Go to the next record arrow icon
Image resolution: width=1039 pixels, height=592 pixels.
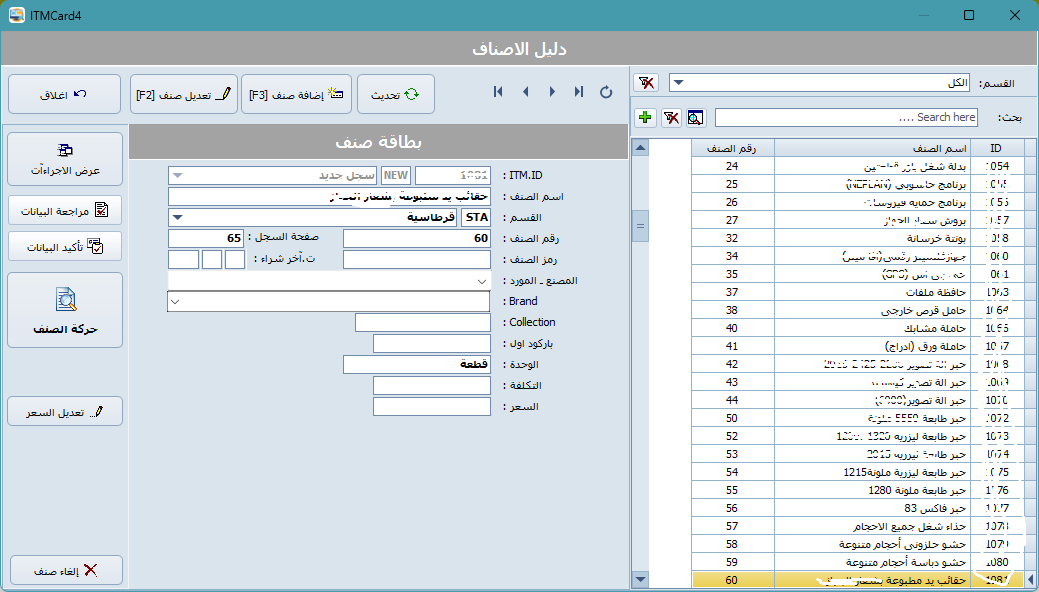coord(552,91)
